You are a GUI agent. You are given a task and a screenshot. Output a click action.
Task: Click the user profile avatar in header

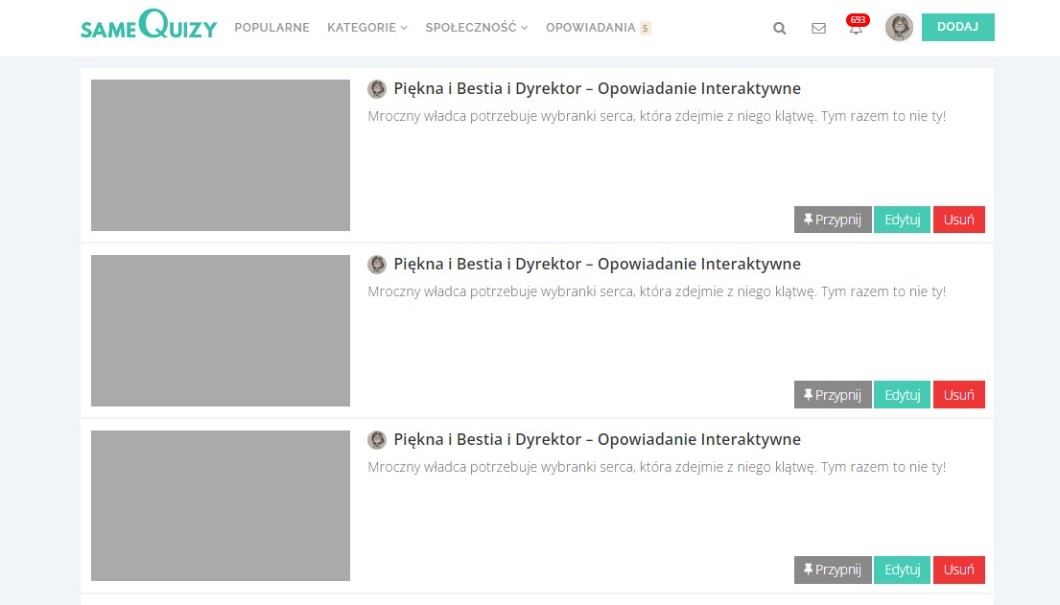pyautogui.click(x=899, y=27)
